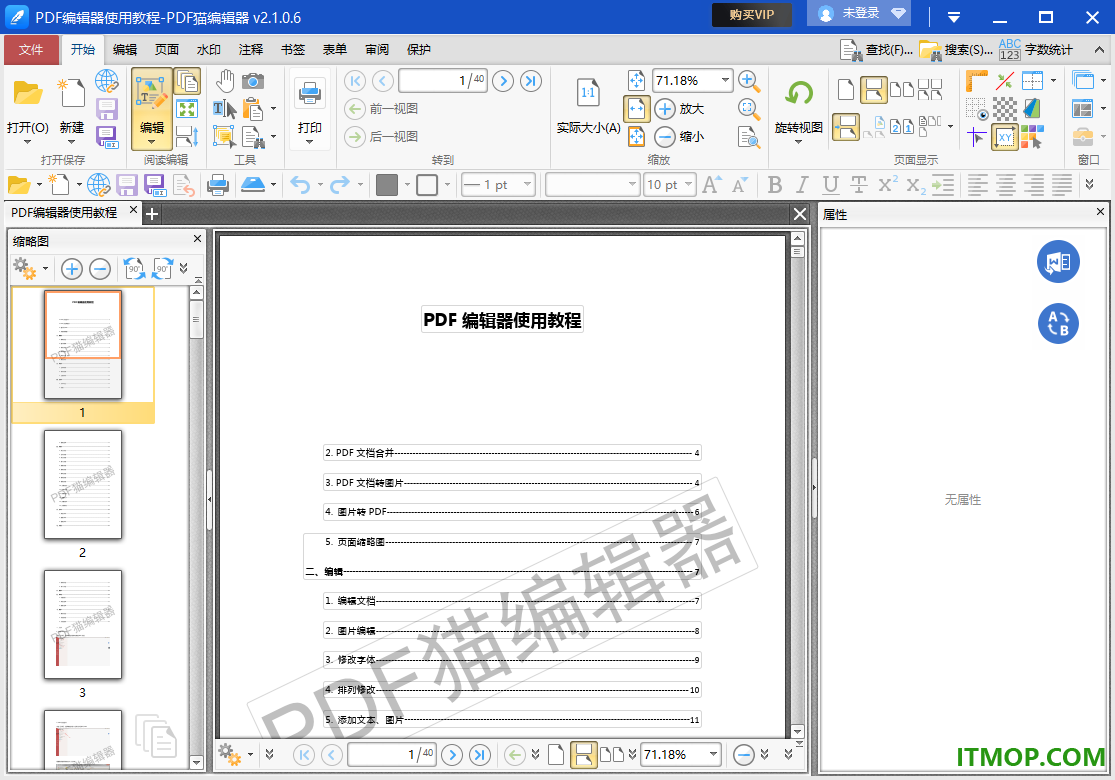Screen dimensions: 1115x780
Task: Rotate the view with 旋转视图
Action: click(x=799, y=94)
